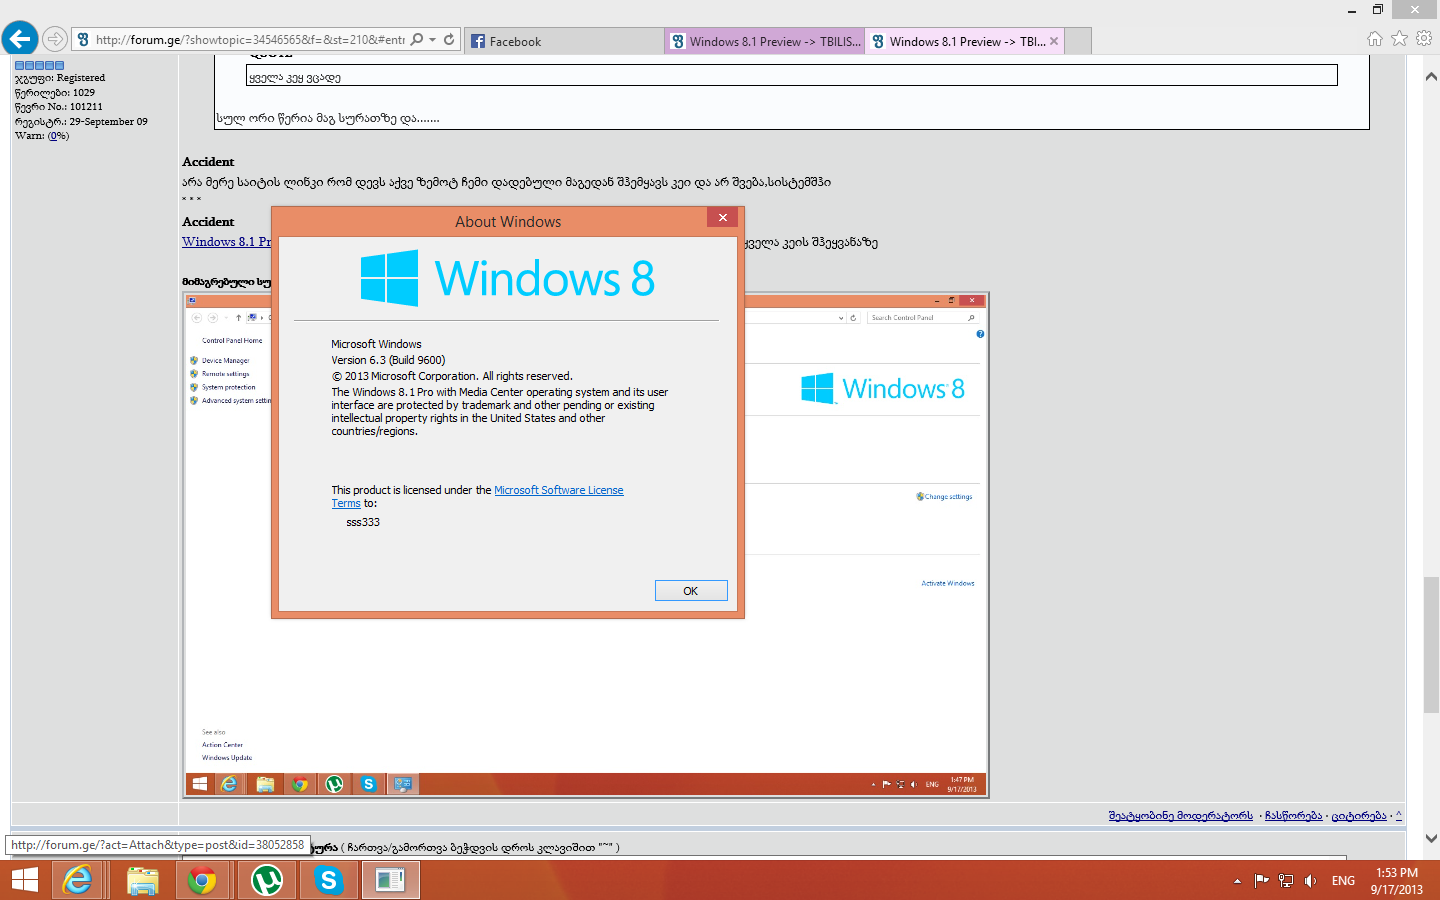This screenshot has height=900, width=1440.
Task: Open File Explorer from the taskbar
Action: (x=143, y=880)
